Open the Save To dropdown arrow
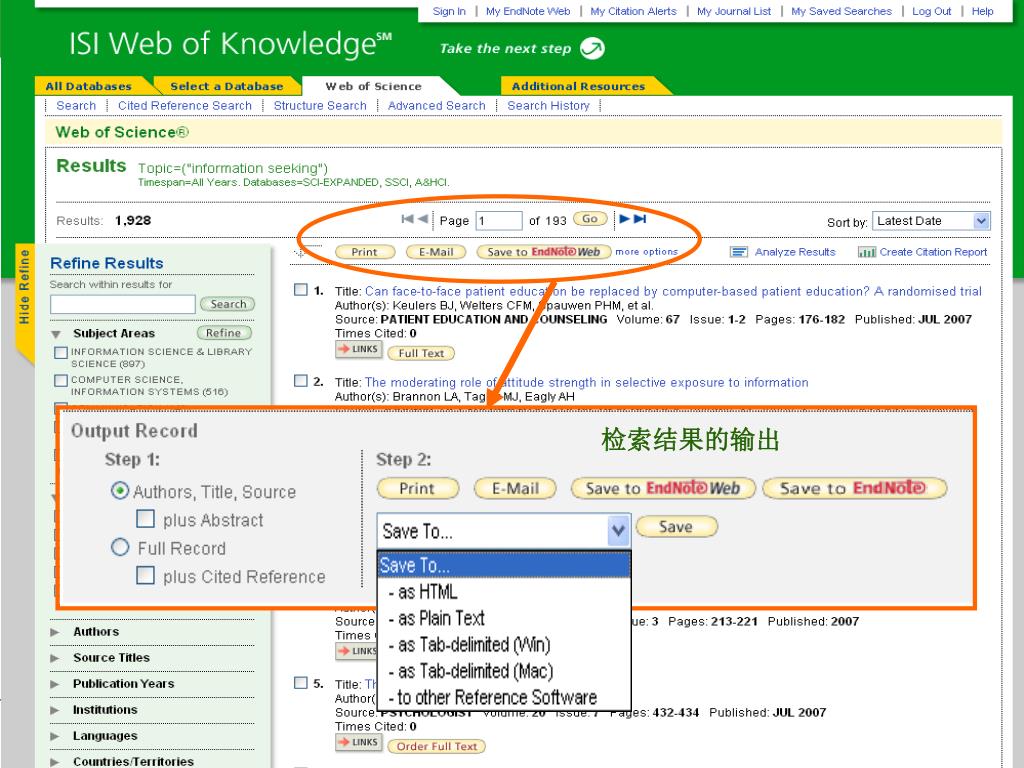 [618, 530]
